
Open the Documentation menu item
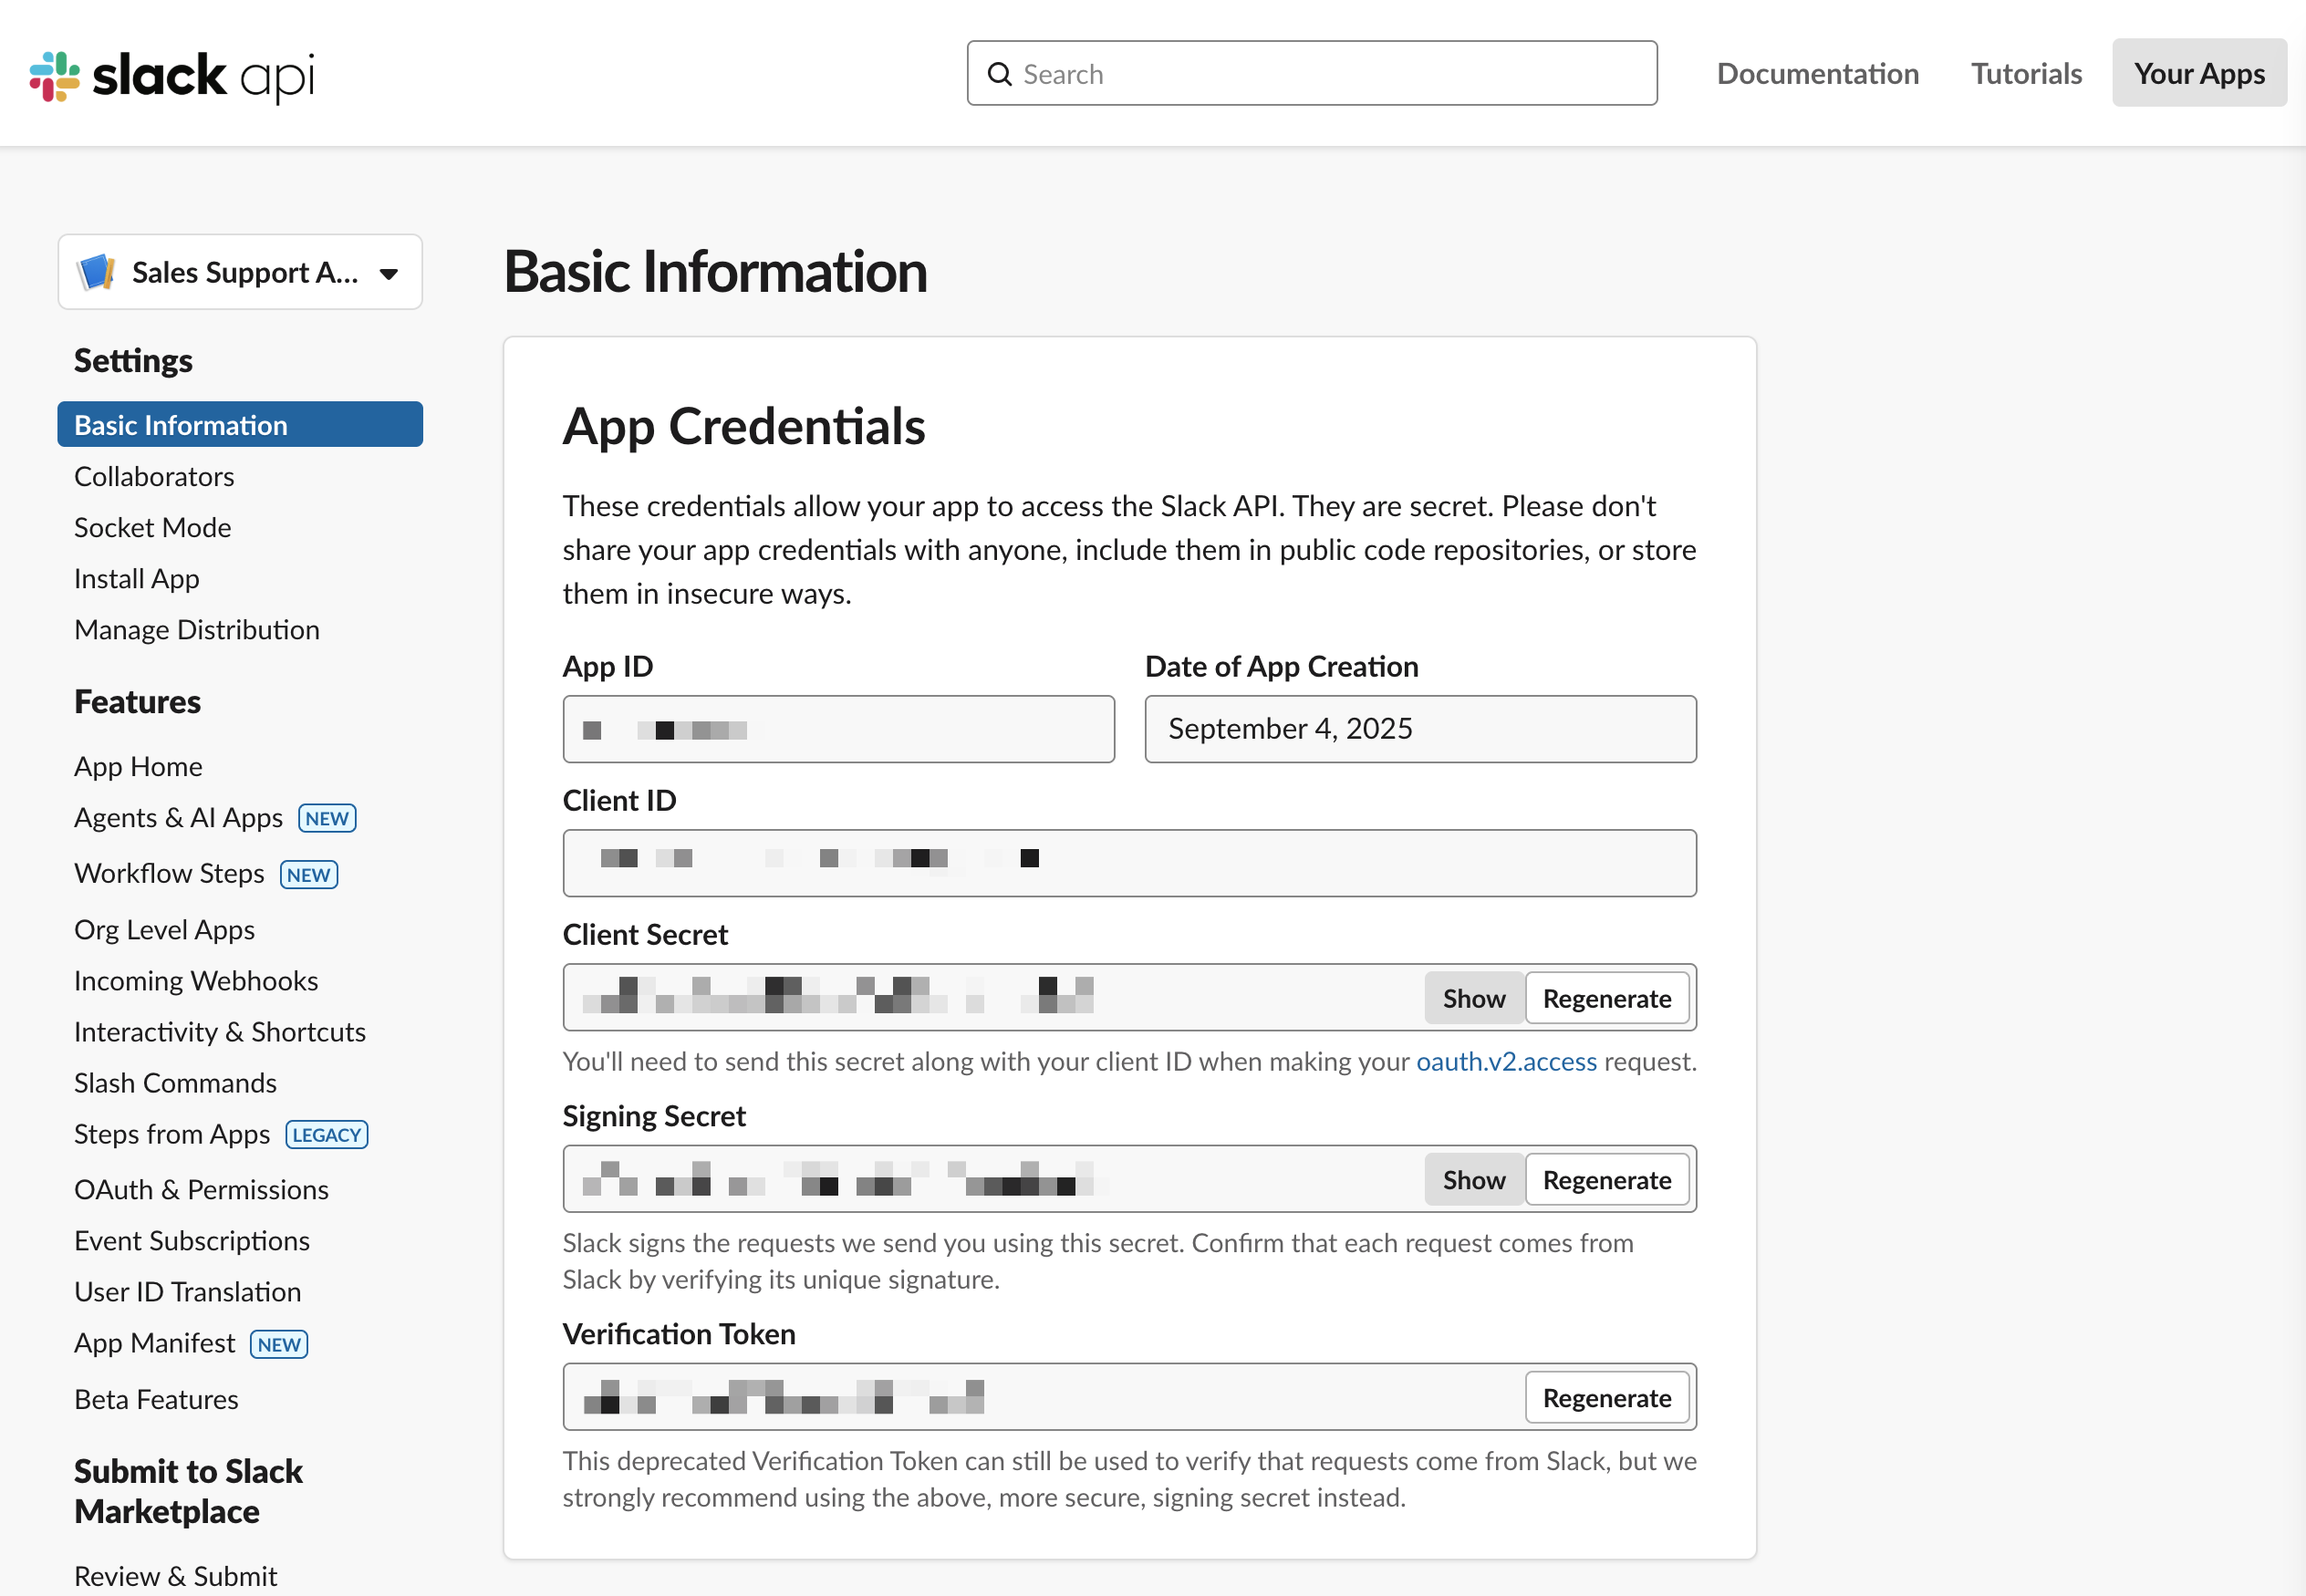[x=1817, y=72]
